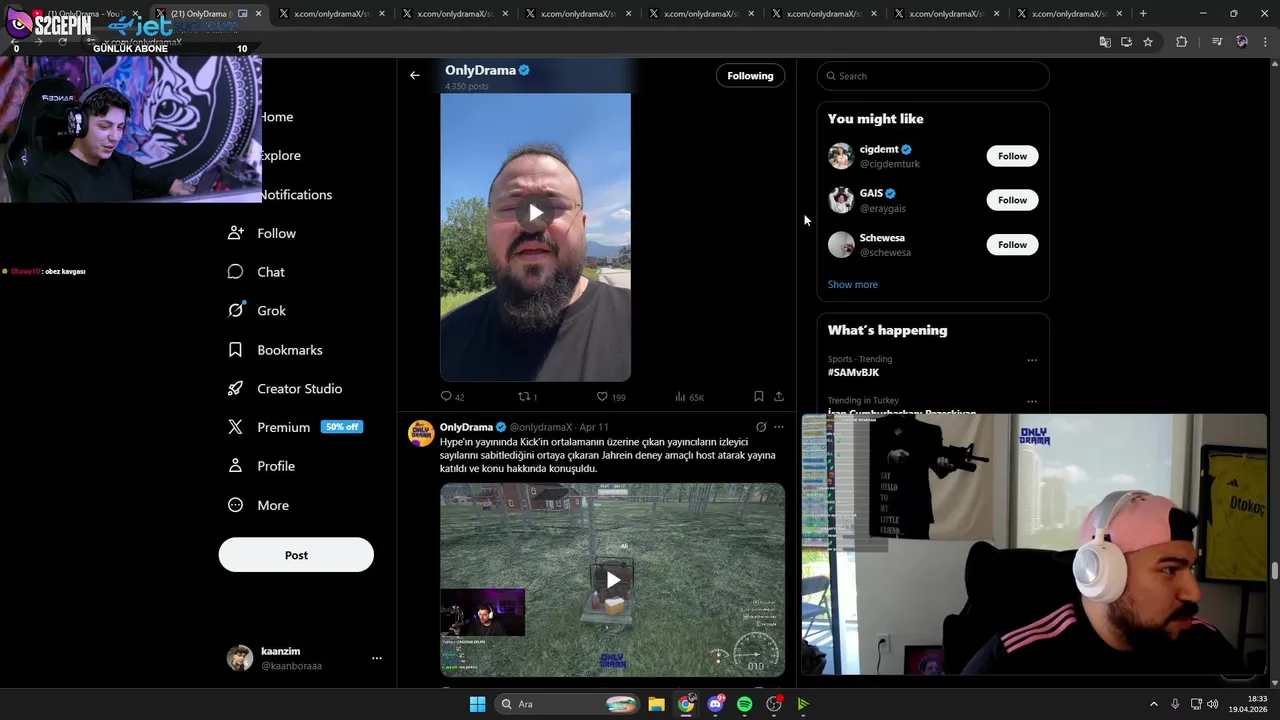Screen dimensions: 1280x720
Task: Go back using the arrow beside OnlyDrama
Action: [x=414, y=75]
